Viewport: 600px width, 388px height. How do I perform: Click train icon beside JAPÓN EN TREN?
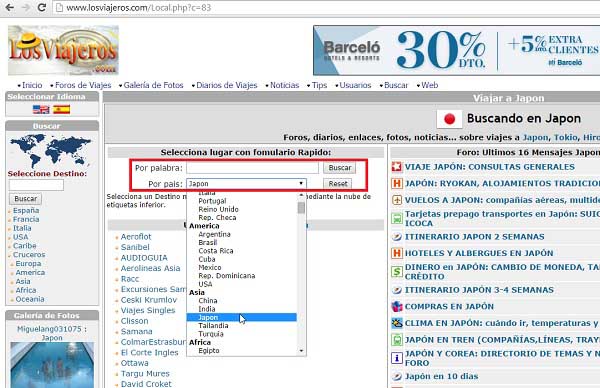pos(397,340)
